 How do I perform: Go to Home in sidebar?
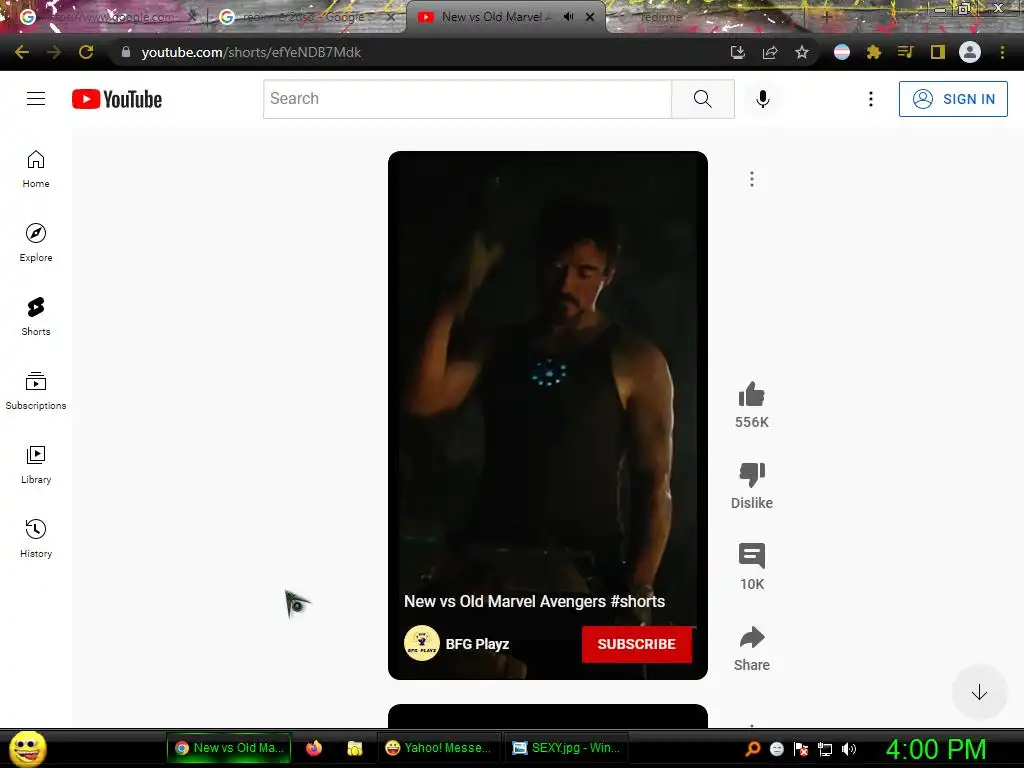point(36,169)
